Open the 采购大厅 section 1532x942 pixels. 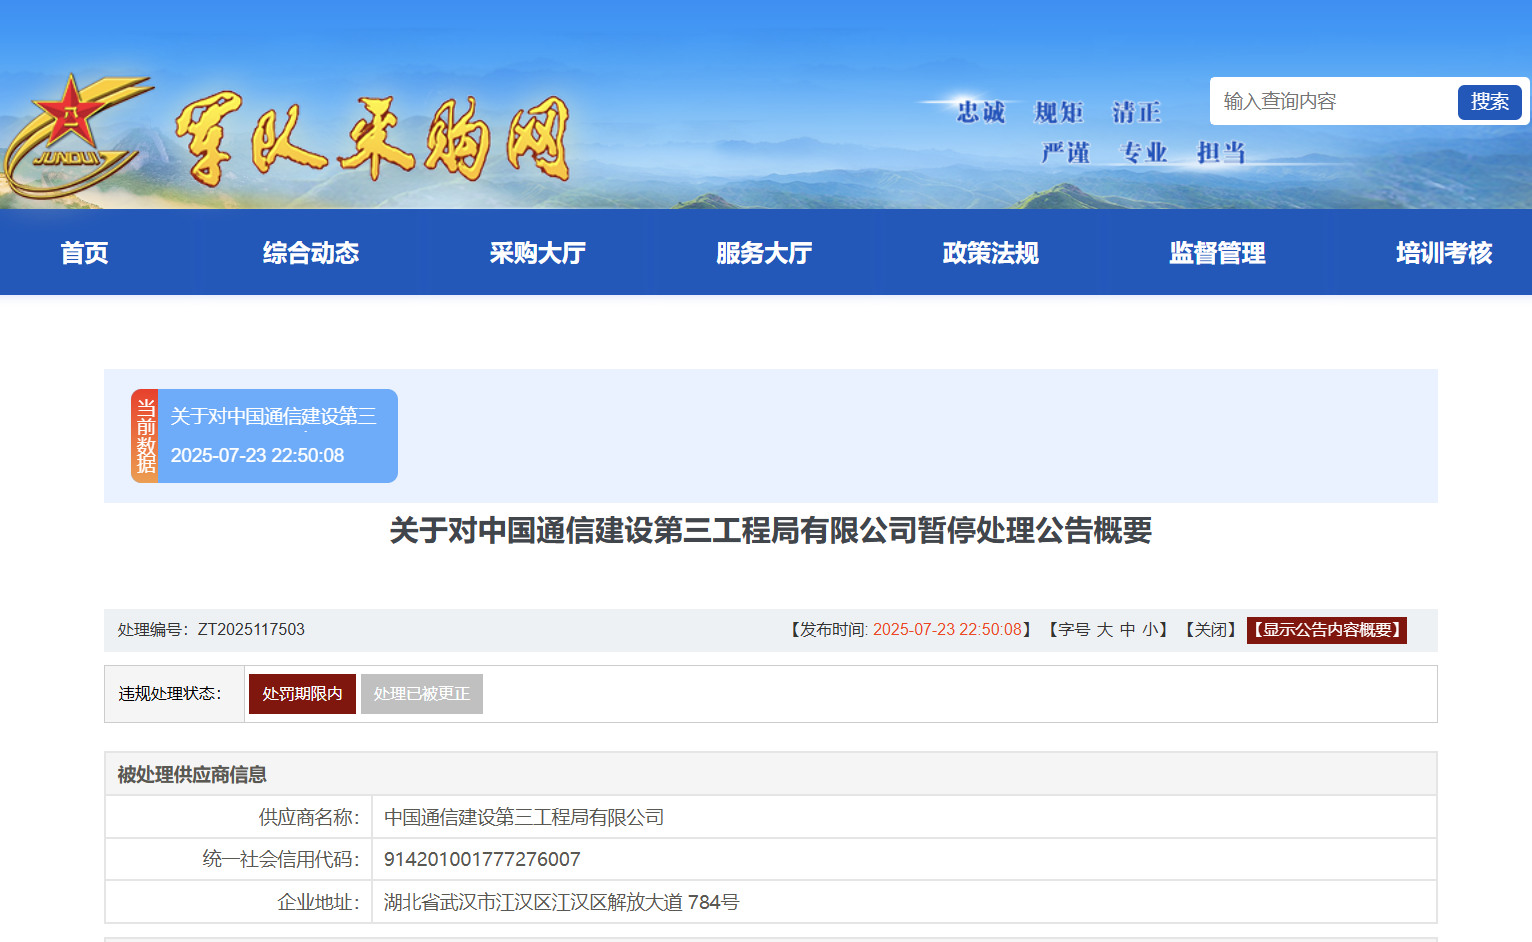538,253
